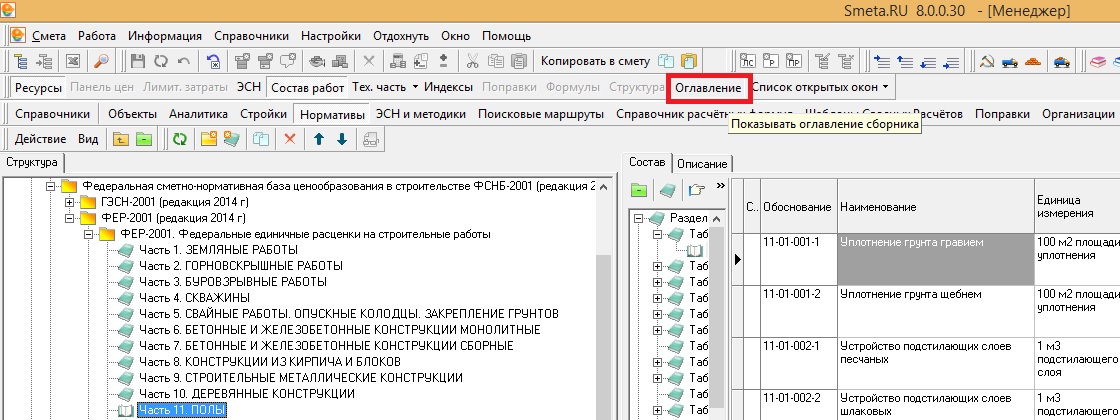Collapse the ФЕР-2001 (редакция 2014 г) tree node
This screenshot has width=1120, height=420.
pos(70,218)
